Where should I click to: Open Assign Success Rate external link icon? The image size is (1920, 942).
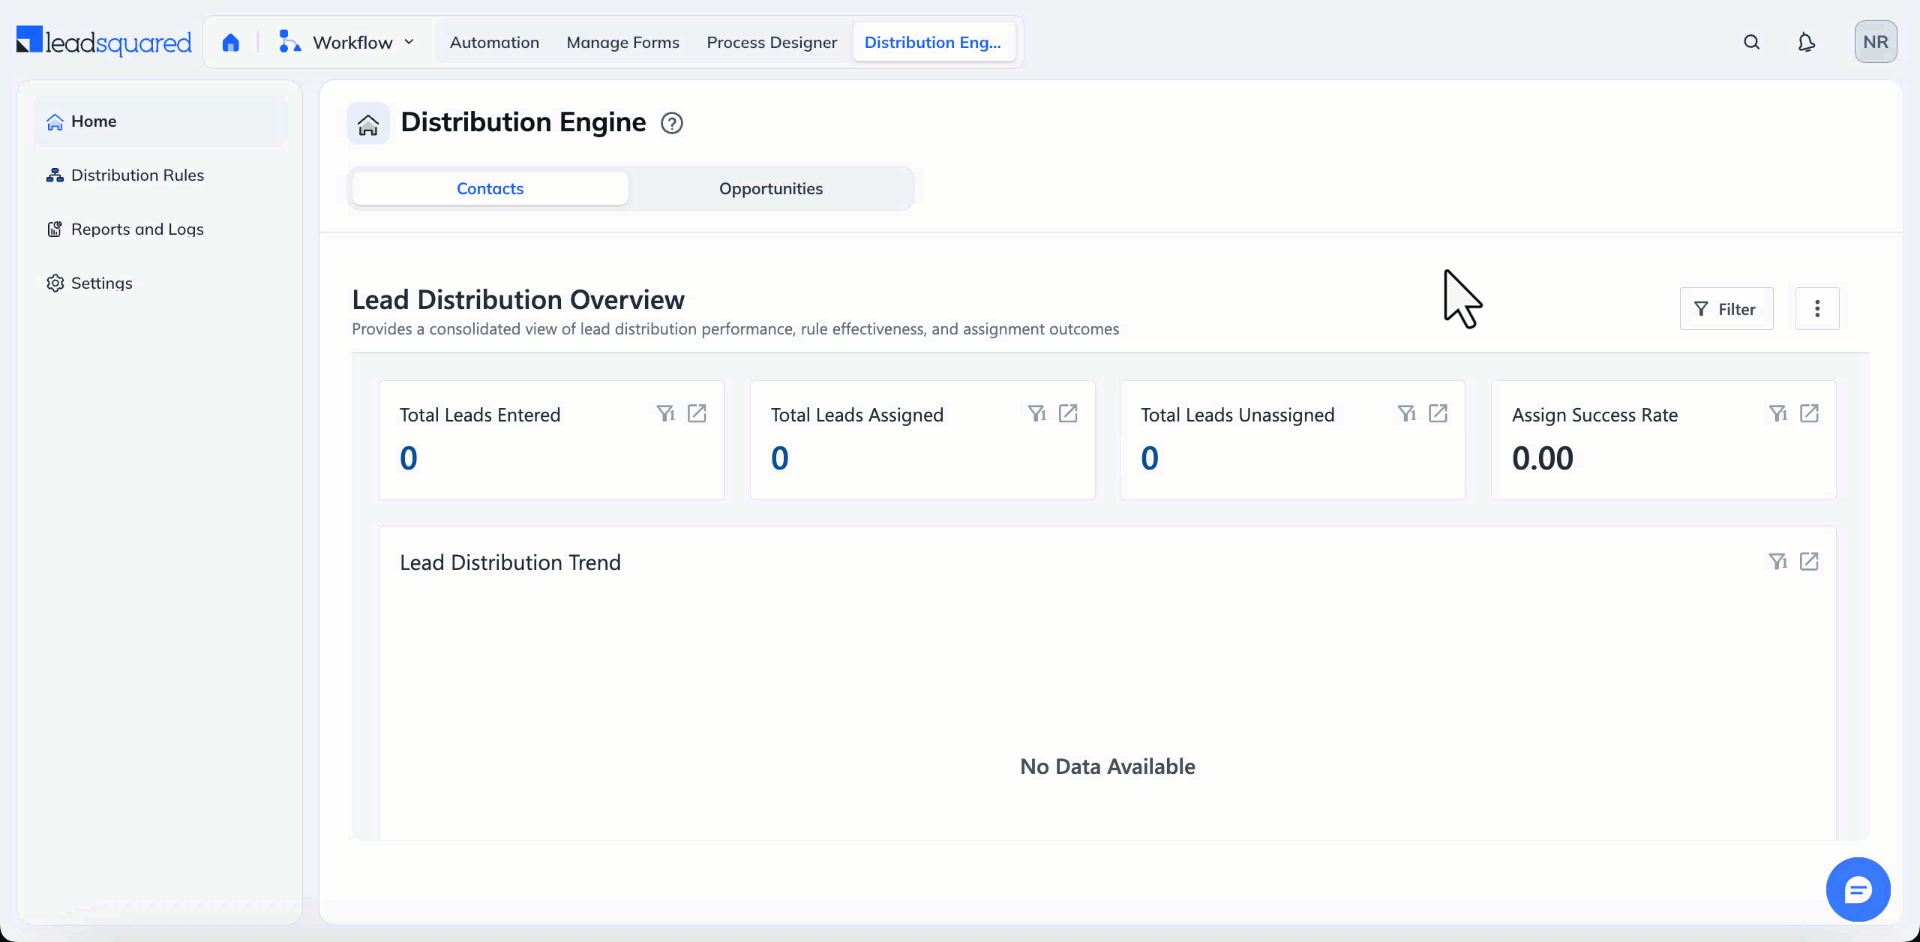point(1809,413)
